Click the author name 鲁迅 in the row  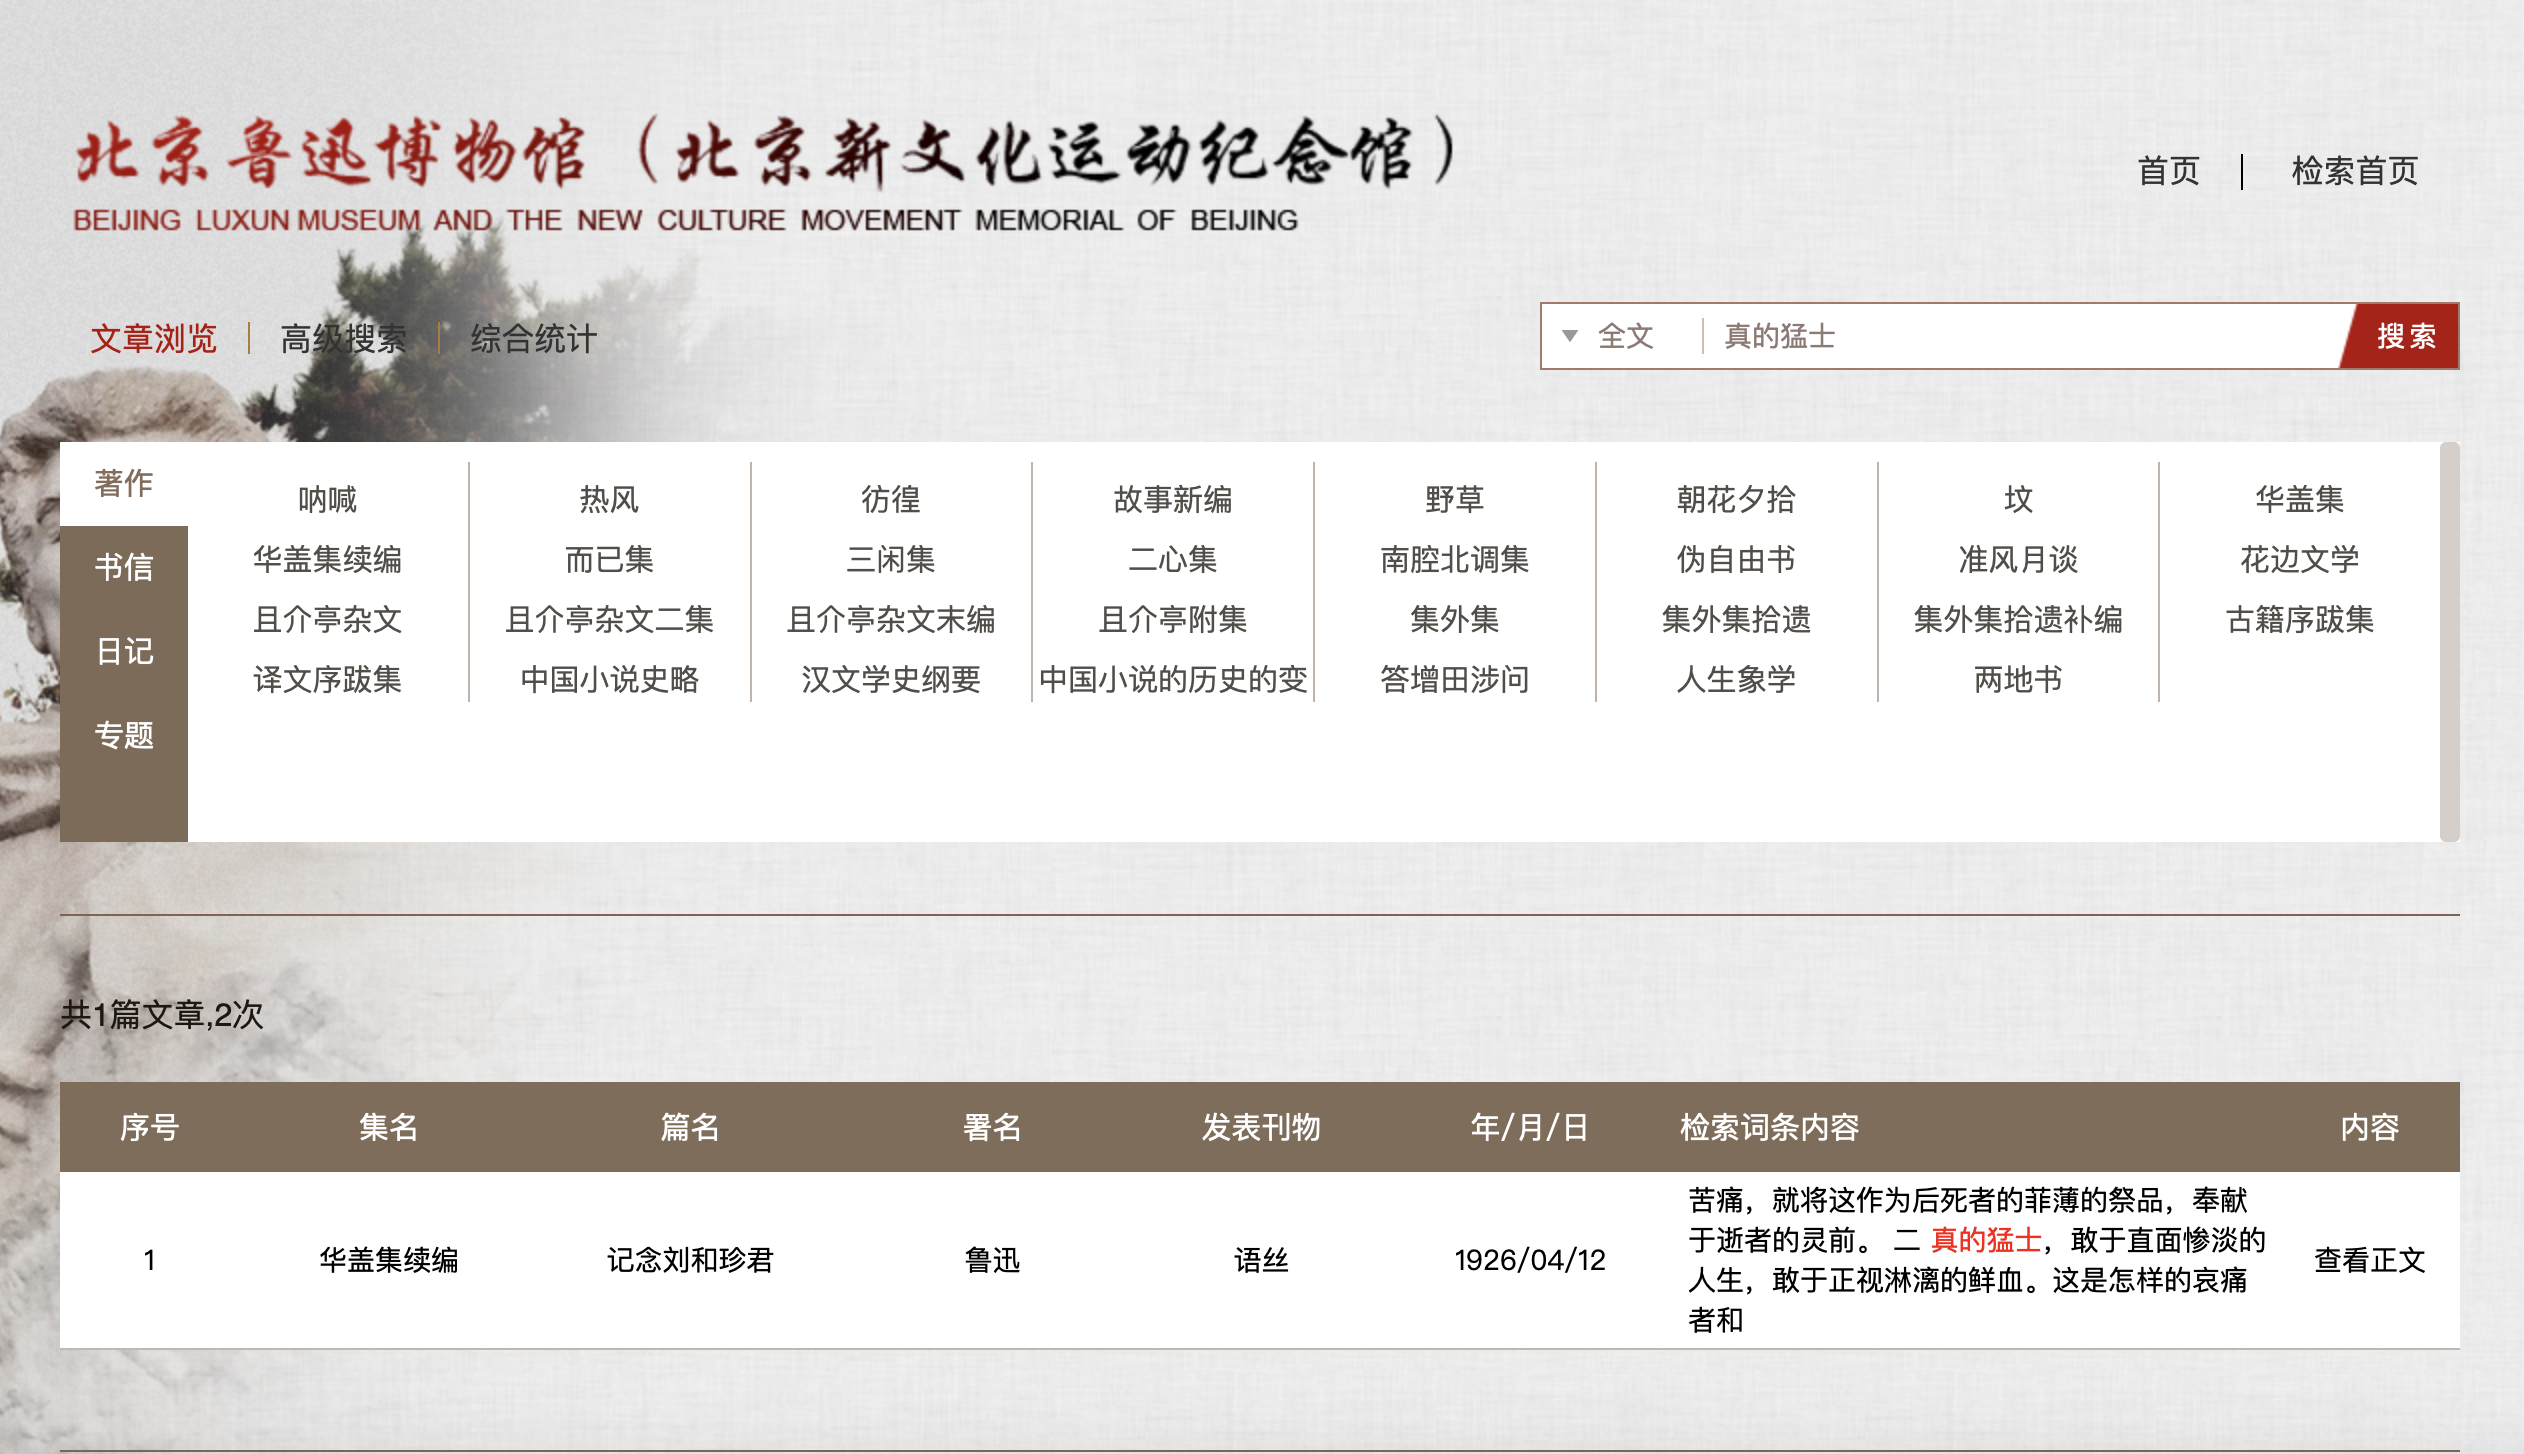pos(991,1259)
